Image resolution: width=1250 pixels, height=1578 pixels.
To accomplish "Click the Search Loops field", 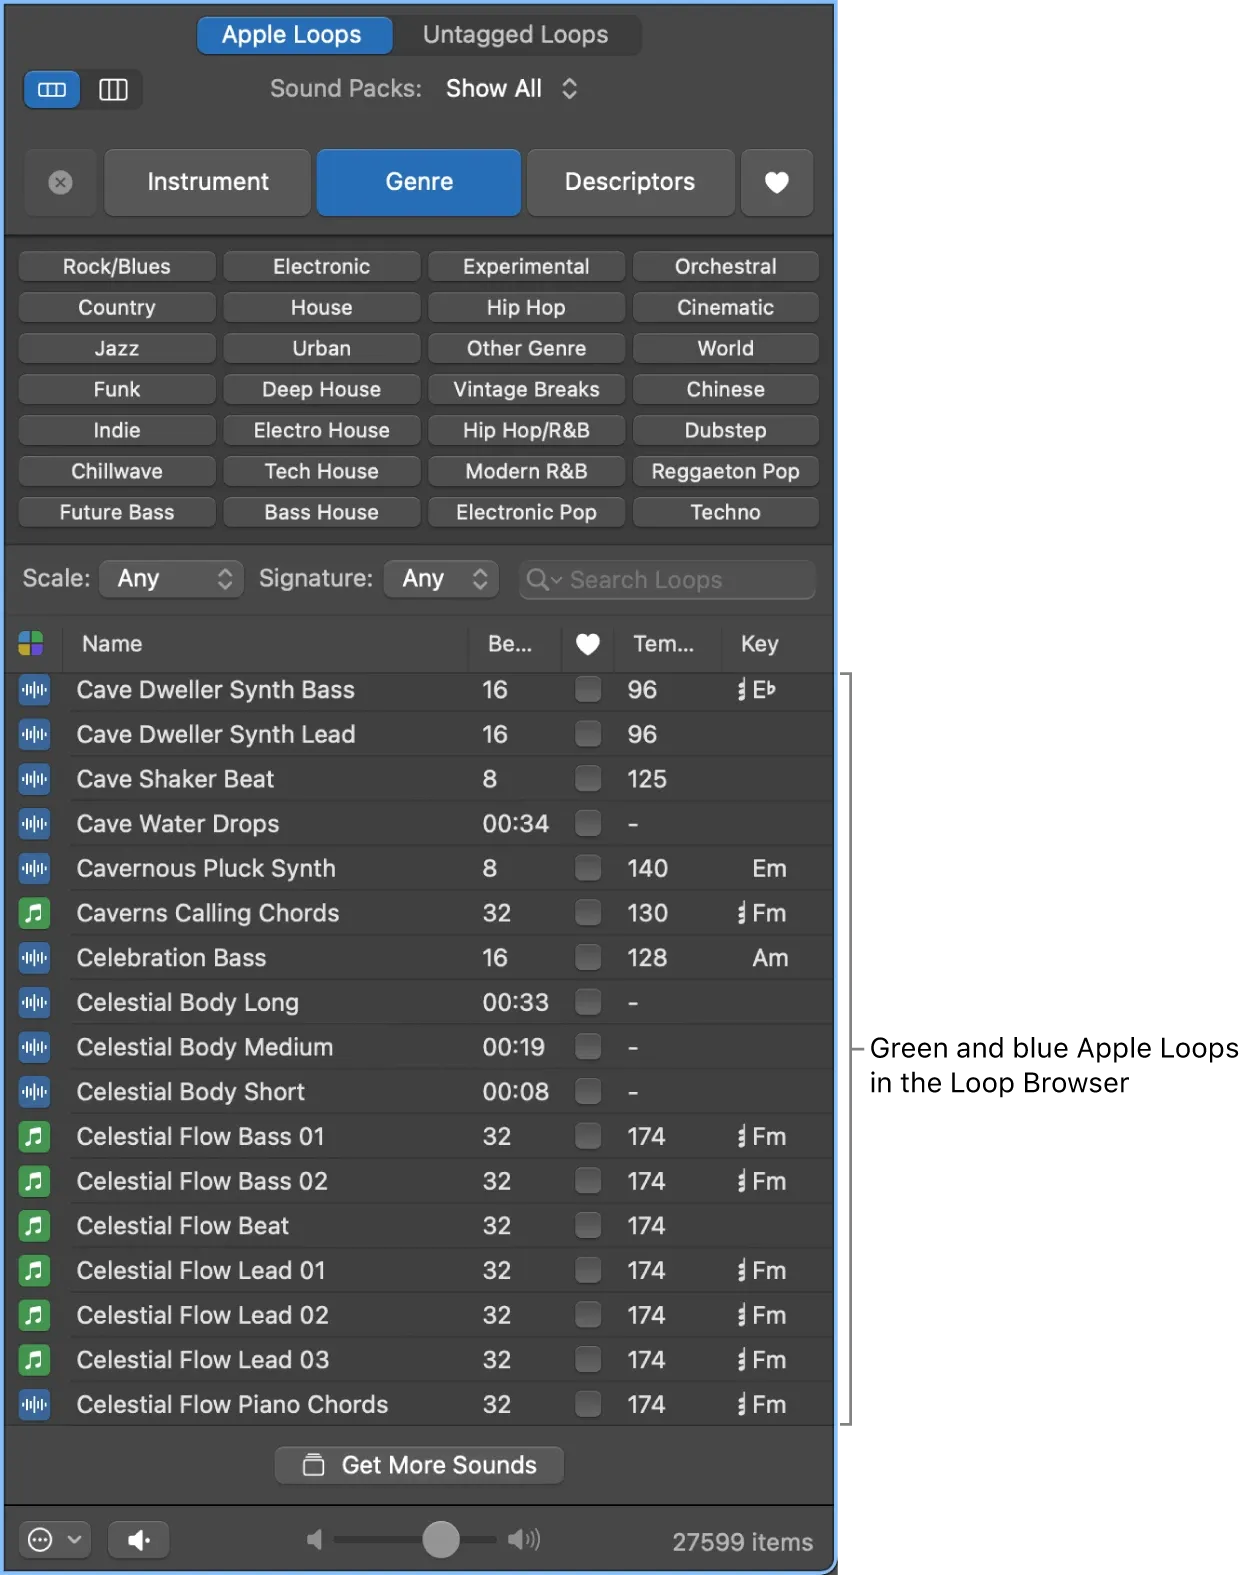I will (x=667, y=580).
